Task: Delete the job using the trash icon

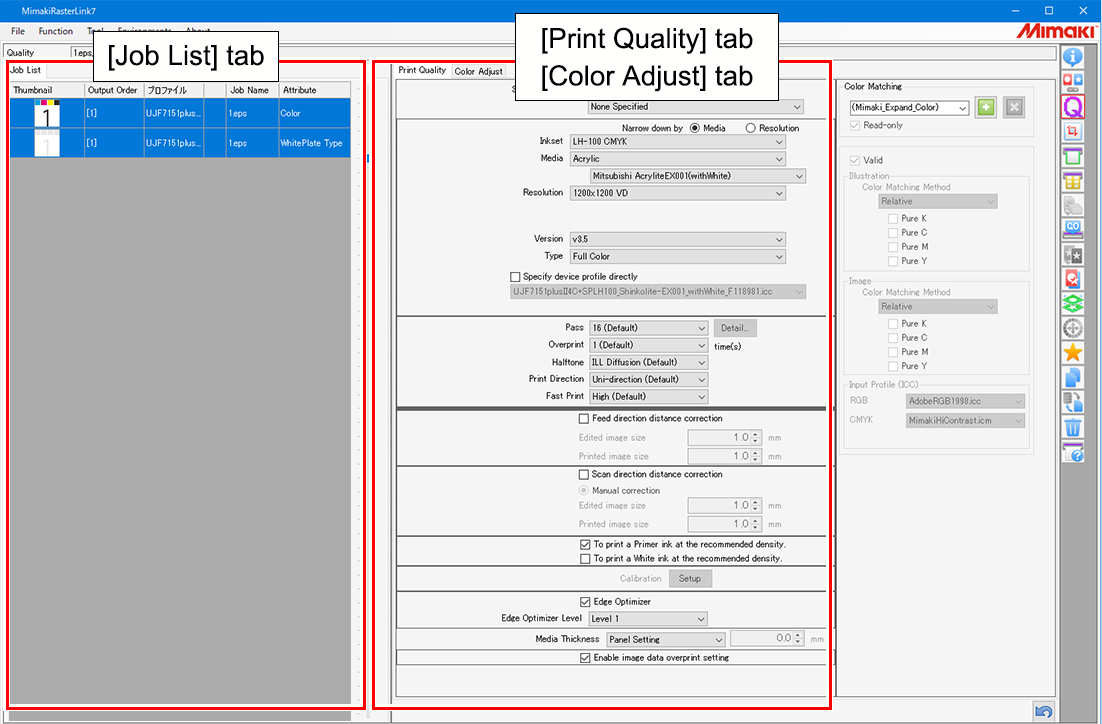Action: (x=1073, y=427)
